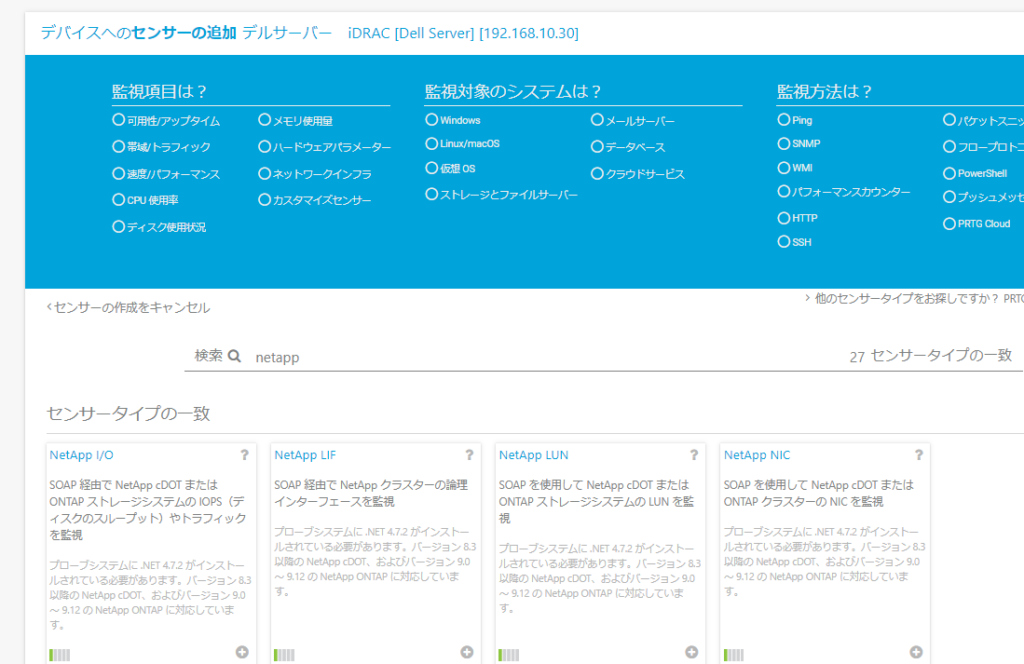This screenshot has height=664, width=1024.
Task: Select 帯域/トラフィック radio option
Action: [x=118, y=147]
